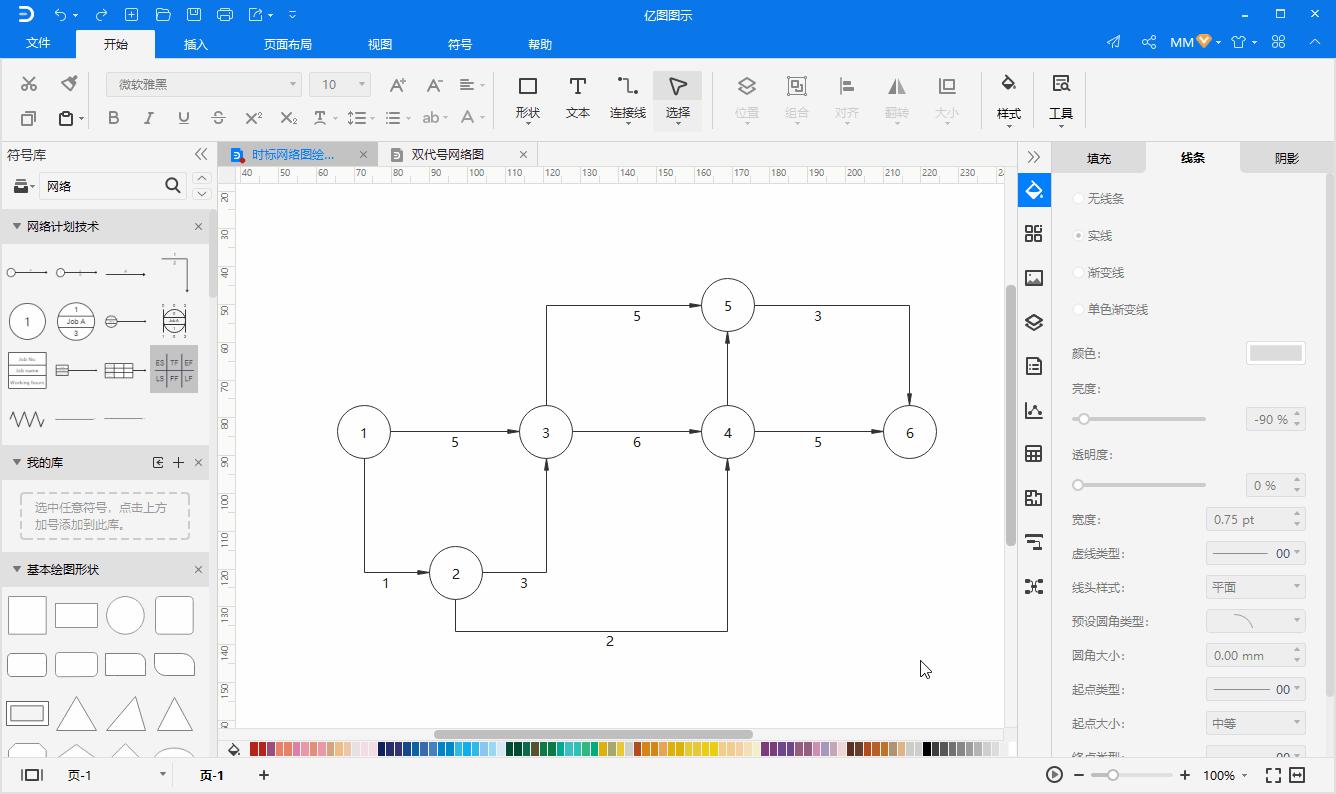The height and width of the screenshot is (794, 1336).
Task: Select the 无线条 no-line option
Action: (1098, 199)
